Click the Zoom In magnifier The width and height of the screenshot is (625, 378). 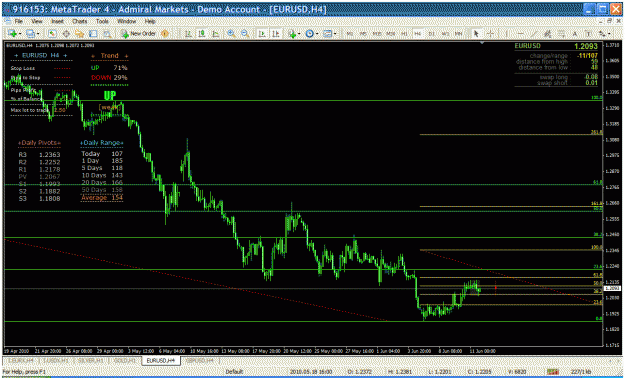tap(231, 34)
